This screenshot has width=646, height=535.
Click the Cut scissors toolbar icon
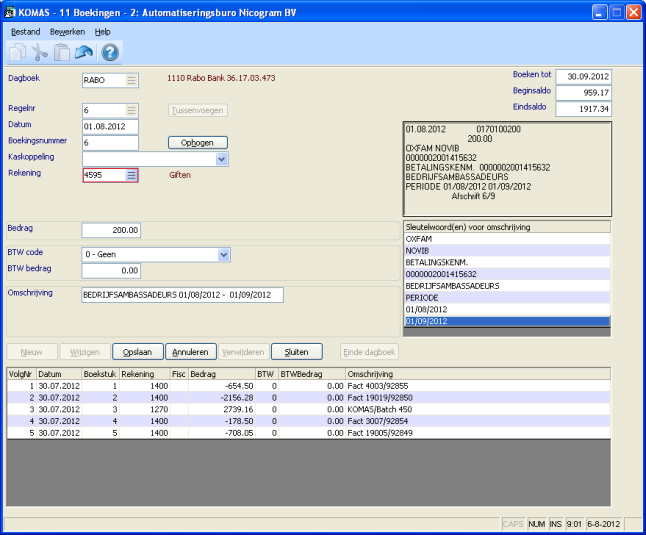pyautogui.click(x=40, y=52)
